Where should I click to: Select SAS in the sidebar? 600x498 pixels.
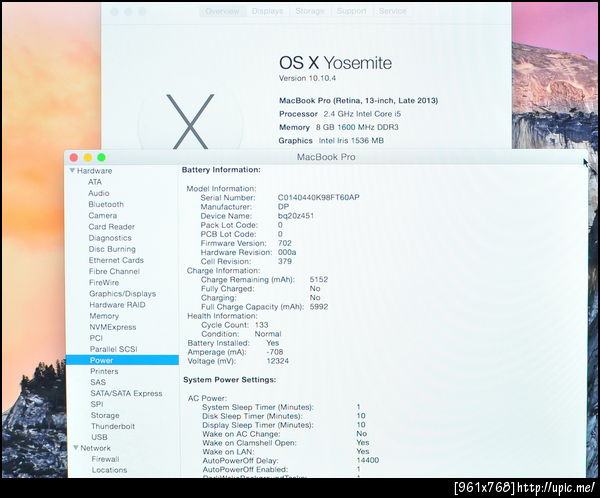(x=98, y=382)
